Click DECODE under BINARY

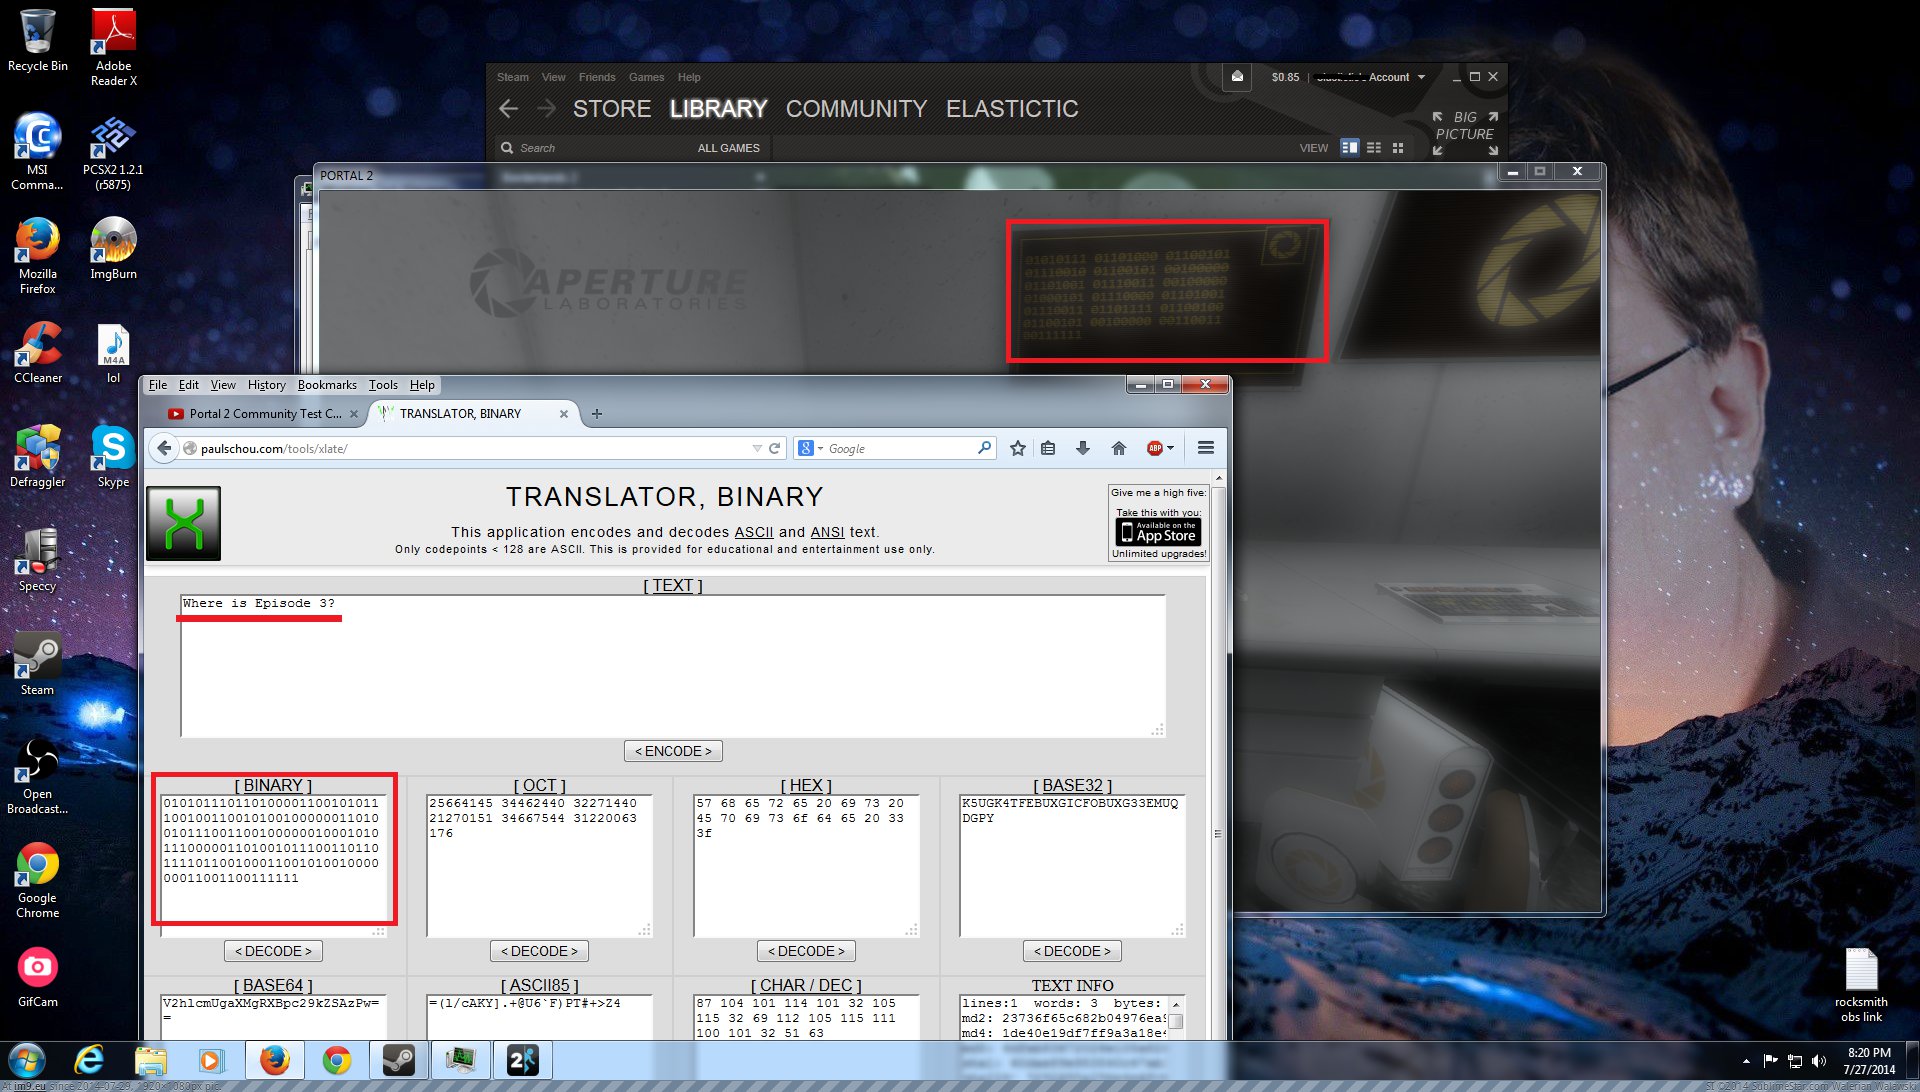coord(273,951)
